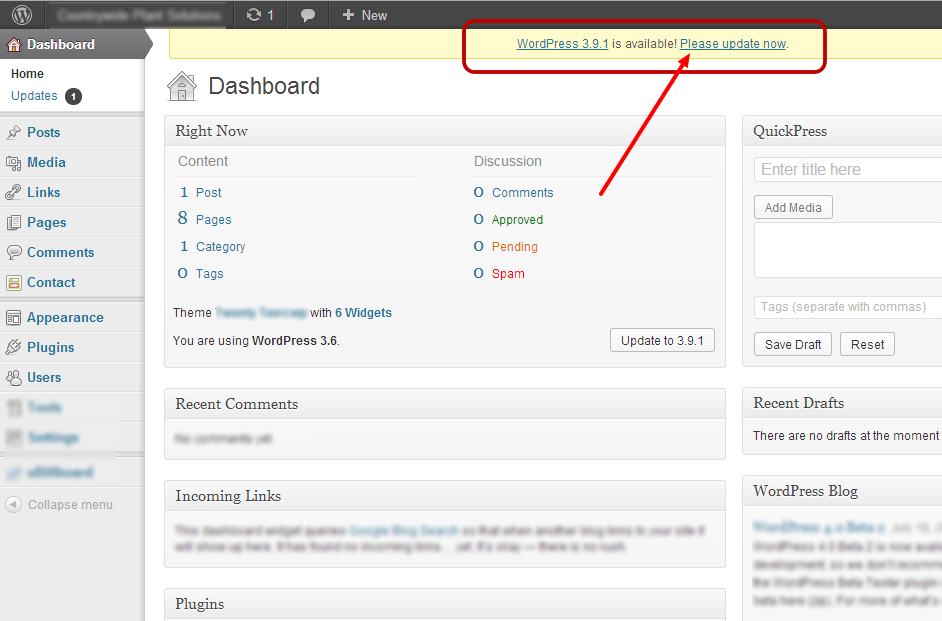This screenshot has height=621, width=942.
Task: Click the Add Media button
Action: tap(793, 207)
